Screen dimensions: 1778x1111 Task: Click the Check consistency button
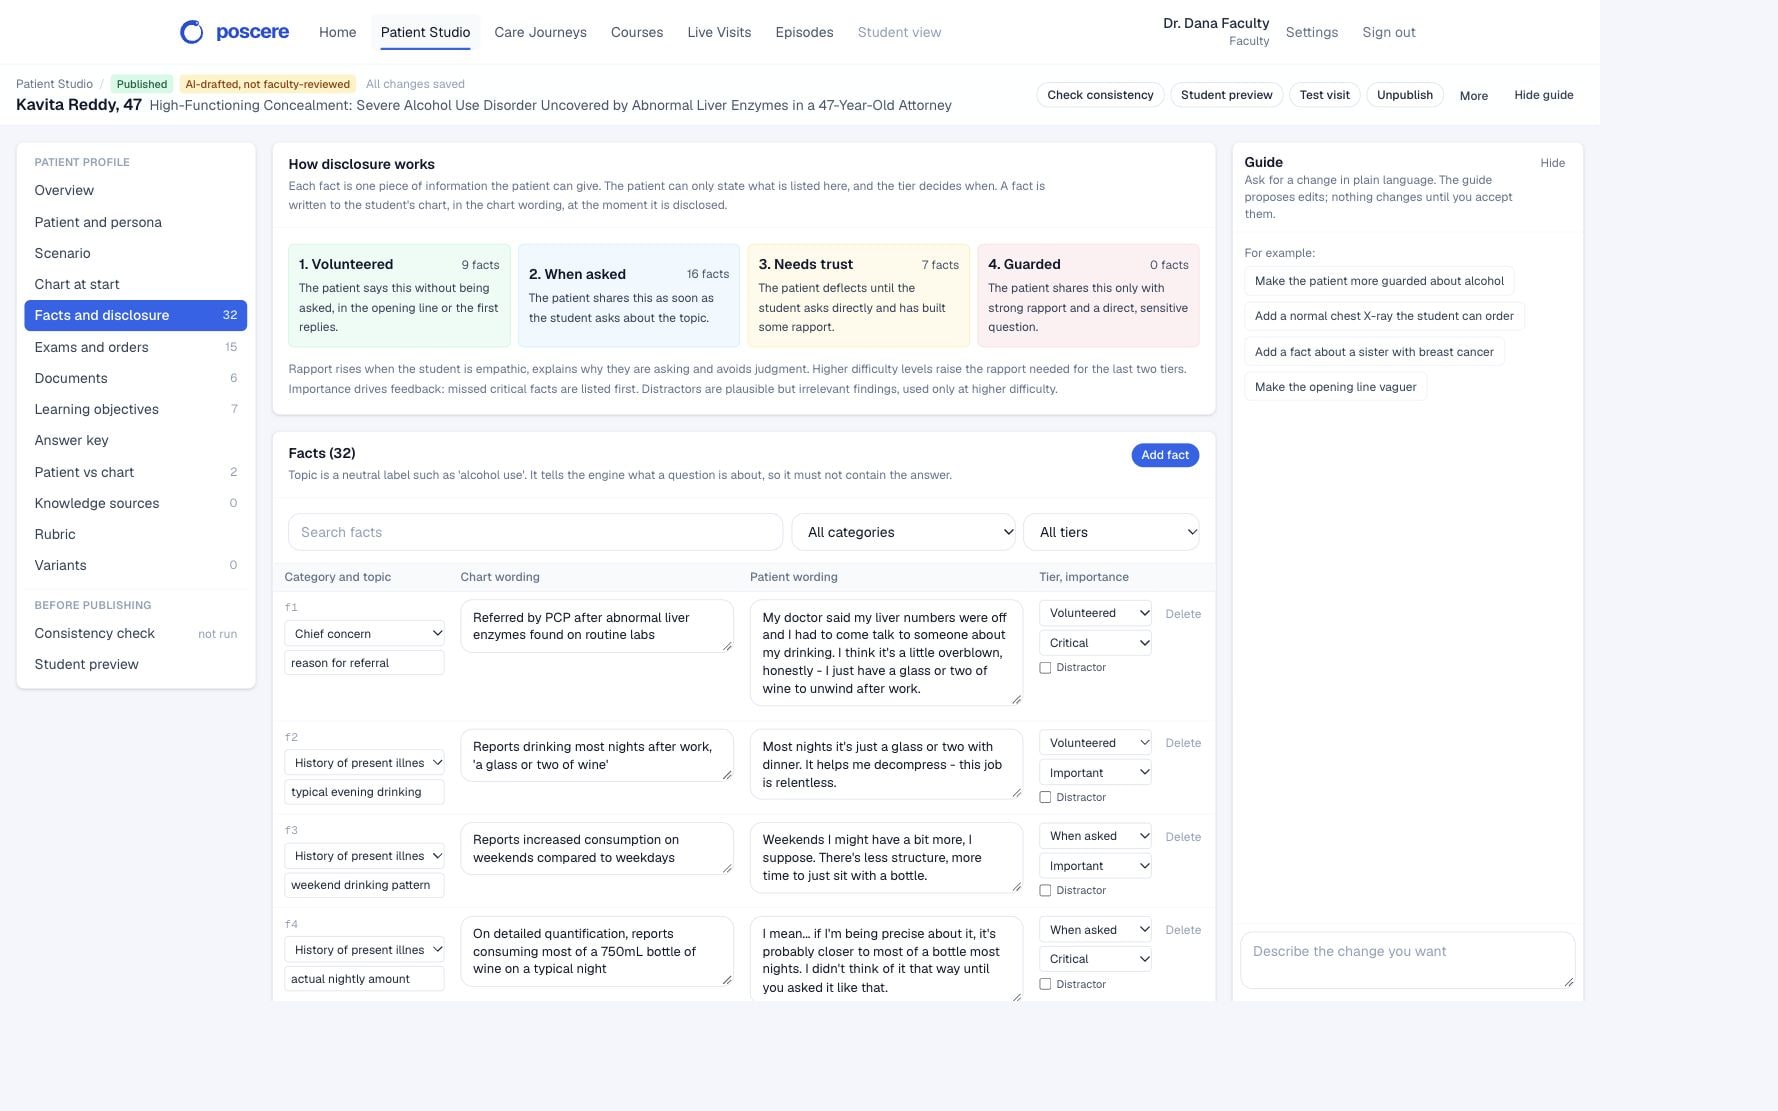[x=1100, y=95]
